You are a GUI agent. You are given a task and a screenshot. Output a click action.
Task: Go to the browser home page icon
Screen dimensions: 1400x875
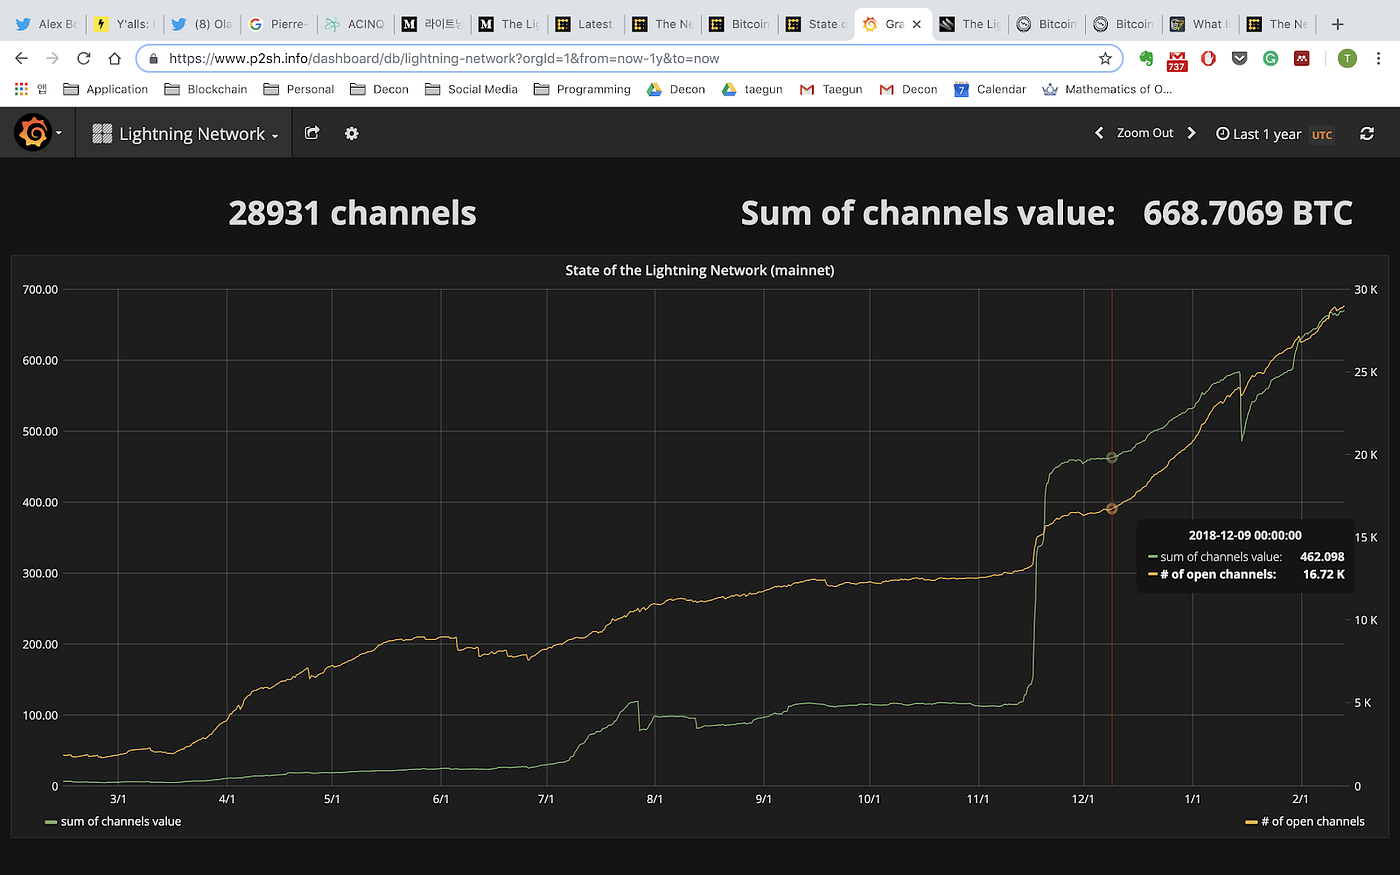[x=115, y=58]
